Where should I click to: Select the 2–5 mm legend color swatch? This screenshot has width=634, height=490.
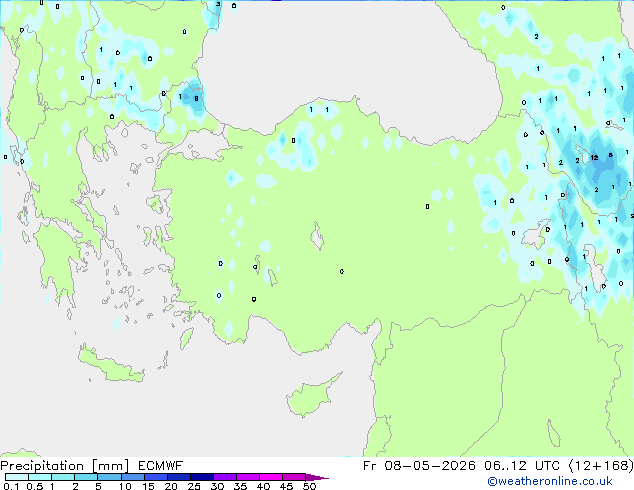86,477
